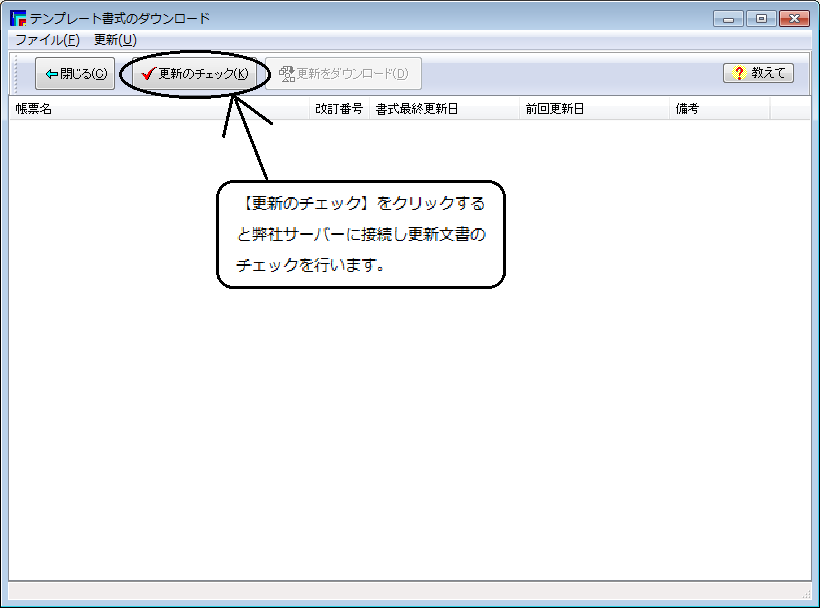Maximize the template download window

[760, 18]
